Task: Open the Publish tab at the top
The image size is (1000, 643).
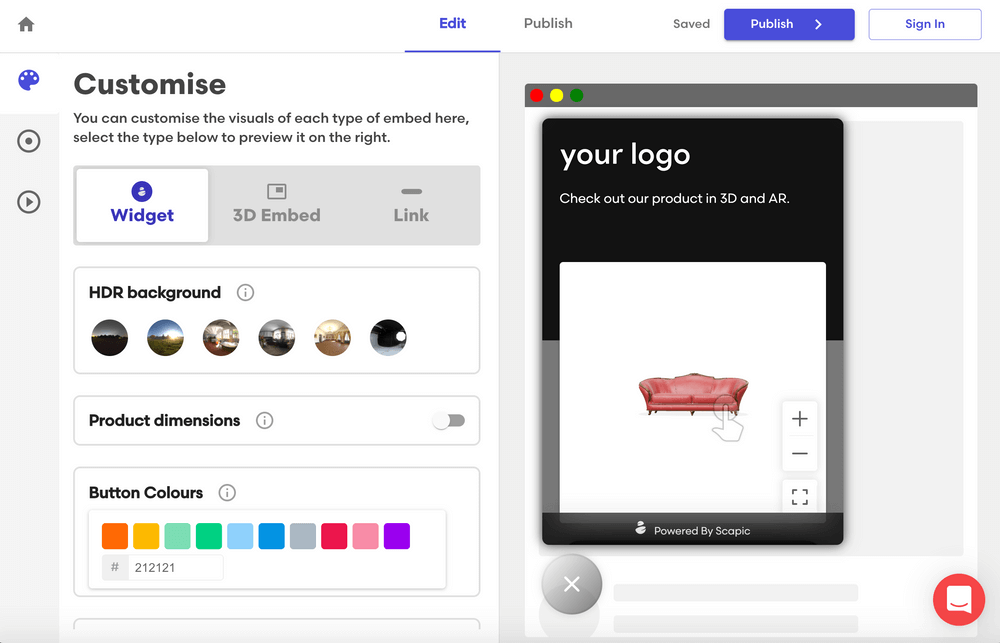Action: (547, 23)
